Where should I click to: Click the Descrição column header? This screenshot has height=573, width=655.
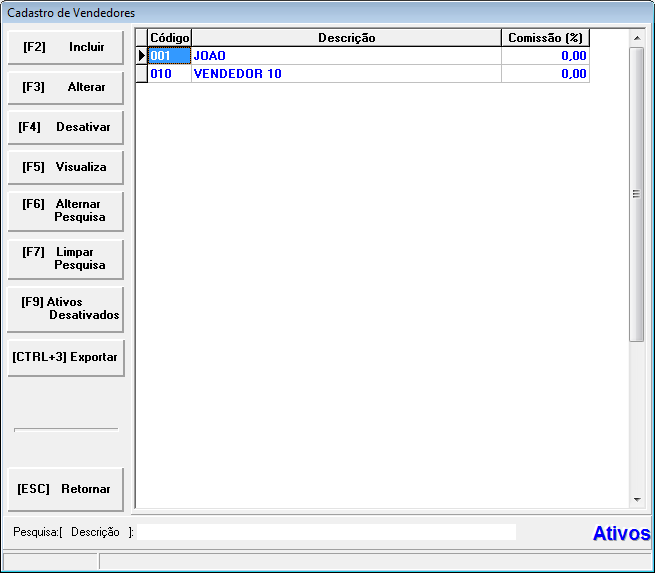(x=346, y=38)
